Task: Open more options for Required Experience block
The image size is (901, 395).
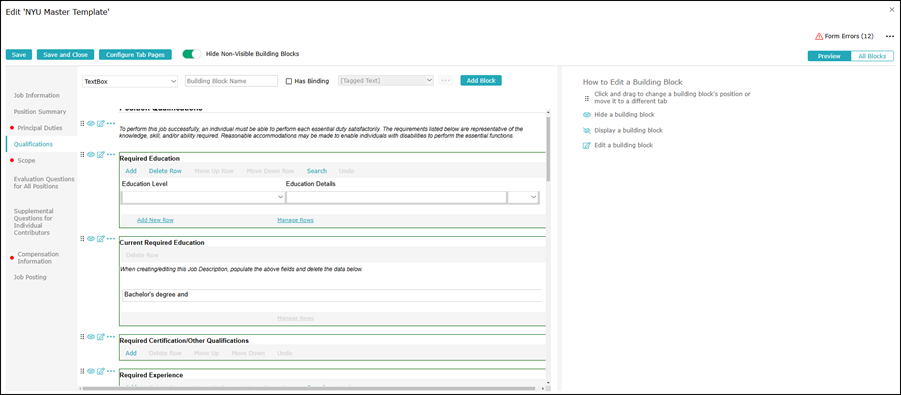Action: click(111, 371)
